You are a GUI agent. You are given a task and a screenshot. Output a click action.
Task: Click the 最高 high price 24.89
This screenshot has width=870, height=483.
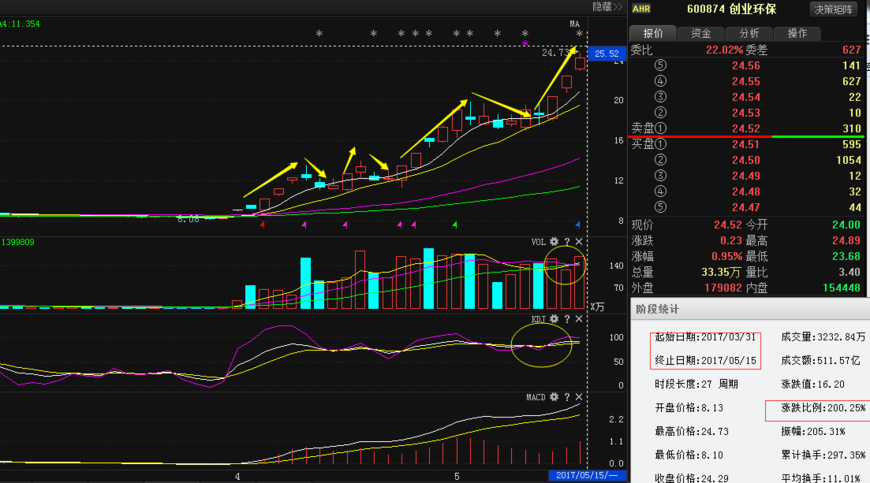(846, 241)
